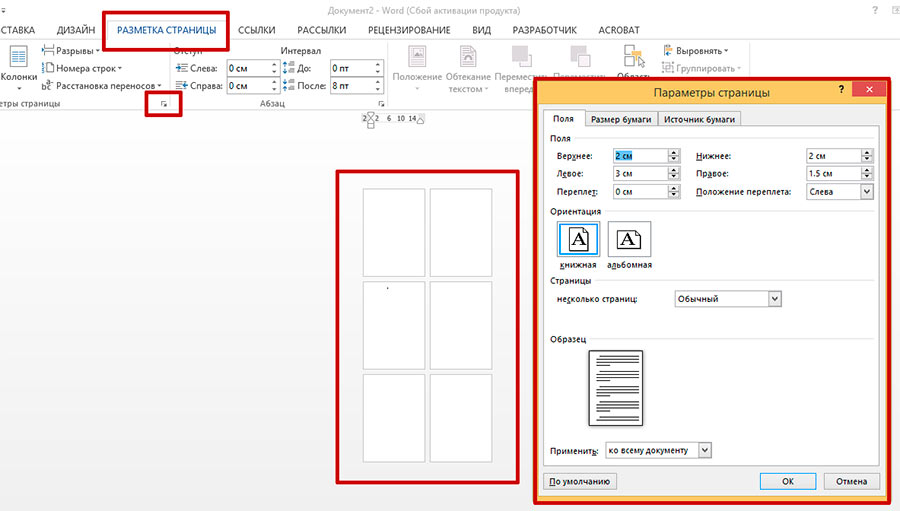Click the Положение (Position) ribbon icon
This screenshot has height=511, width=900.
click(x=417, y=60)
